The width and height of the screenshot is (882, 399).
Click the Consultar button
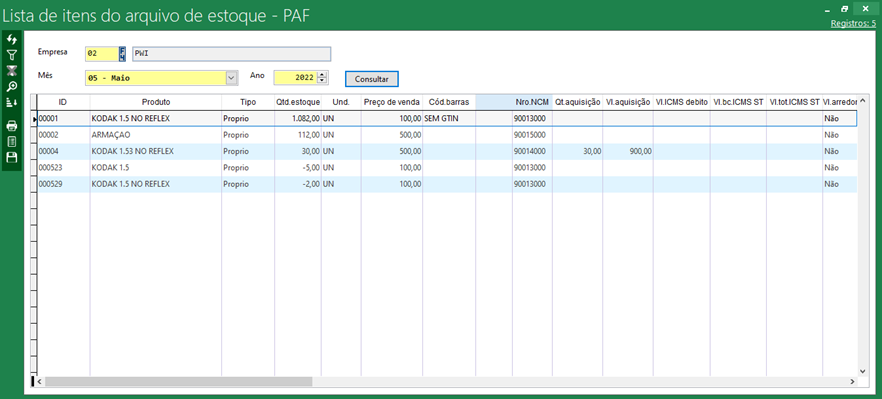pos(372,79)
